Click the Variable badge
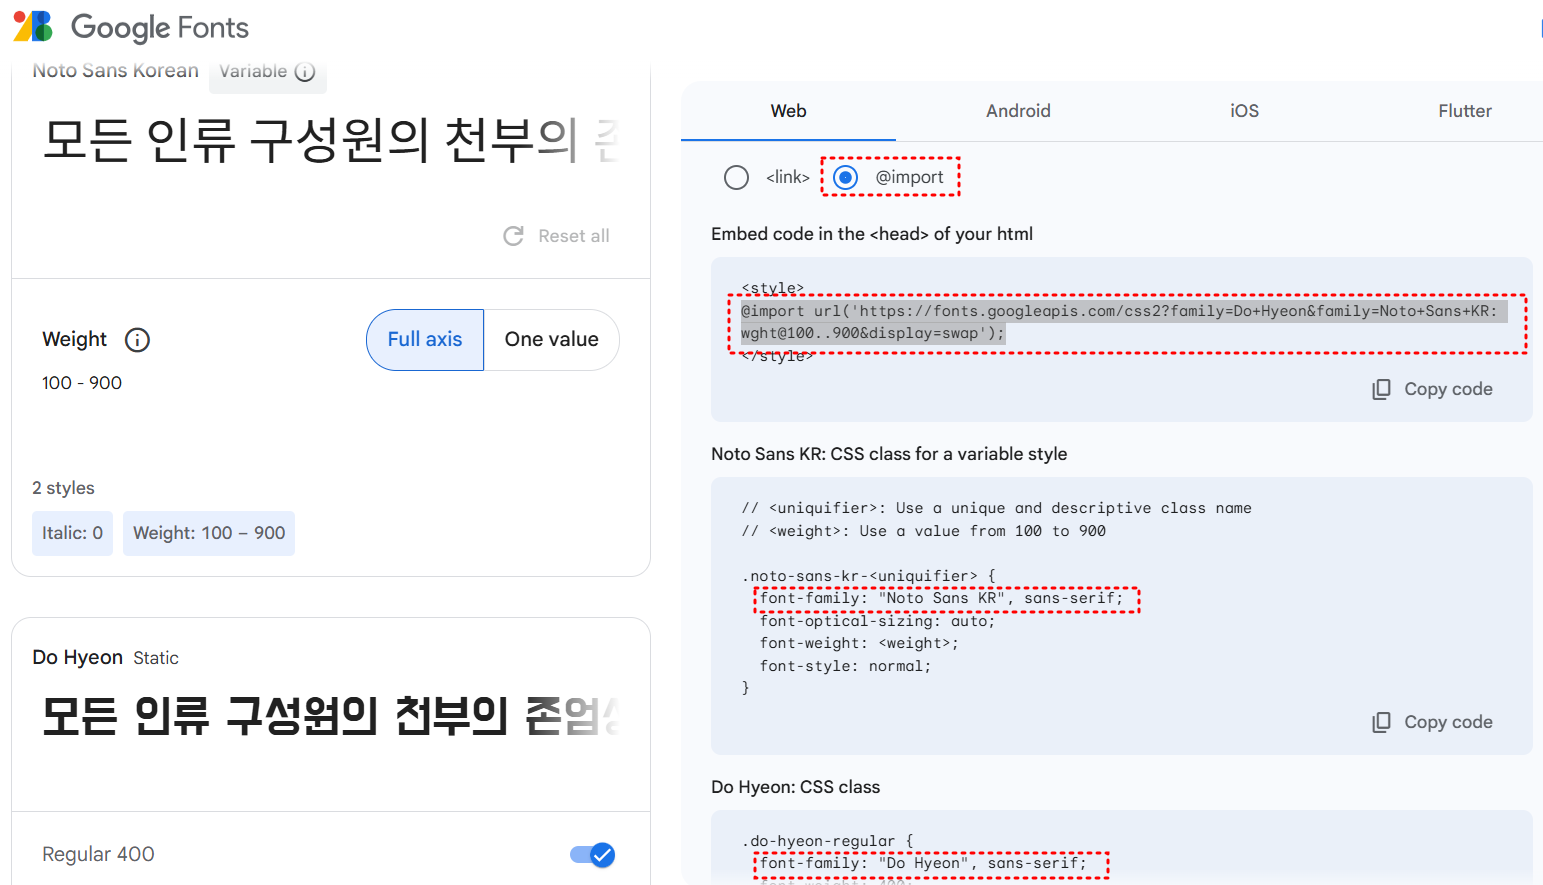 267,72
